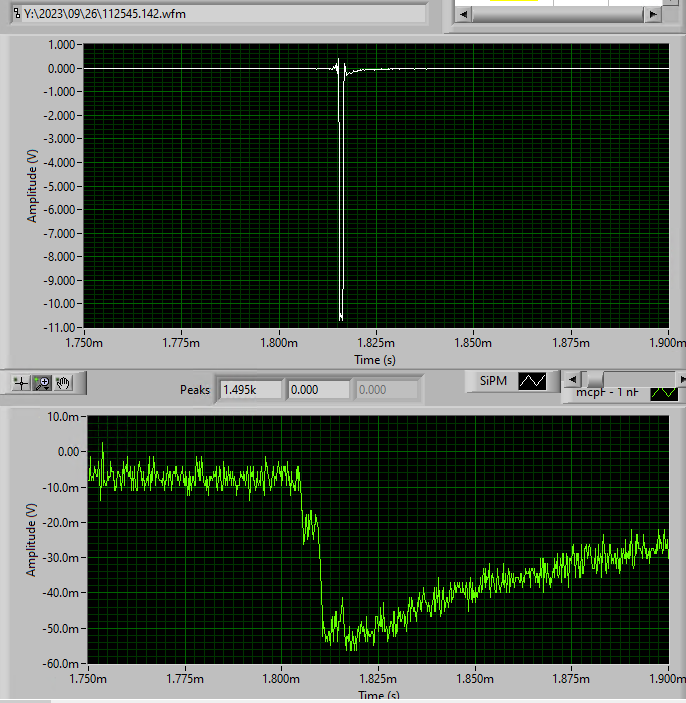Click the greyed-out Peaks 0.000 field
Image resolution: width=686 pixels, height=703 pixels.
tap(386, 390)
